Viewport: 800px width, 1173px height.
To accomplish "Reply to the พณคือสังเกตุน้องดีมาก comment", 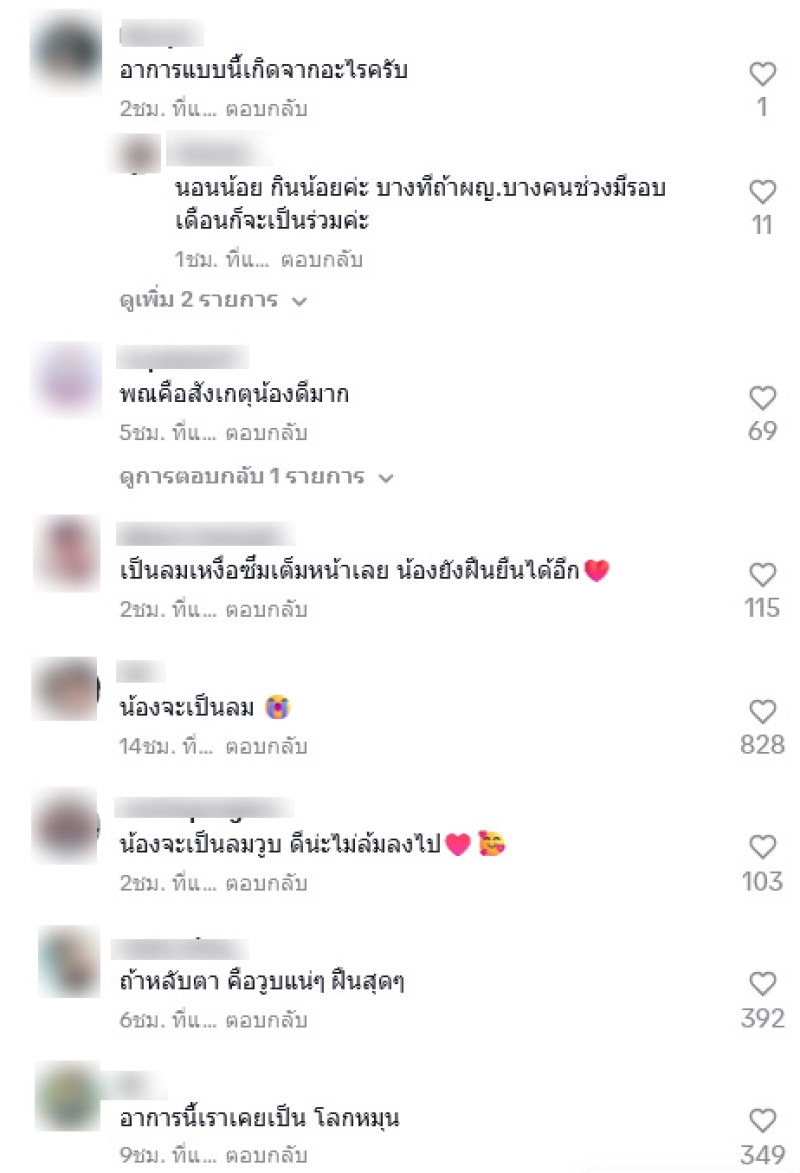I will (266, 432).
